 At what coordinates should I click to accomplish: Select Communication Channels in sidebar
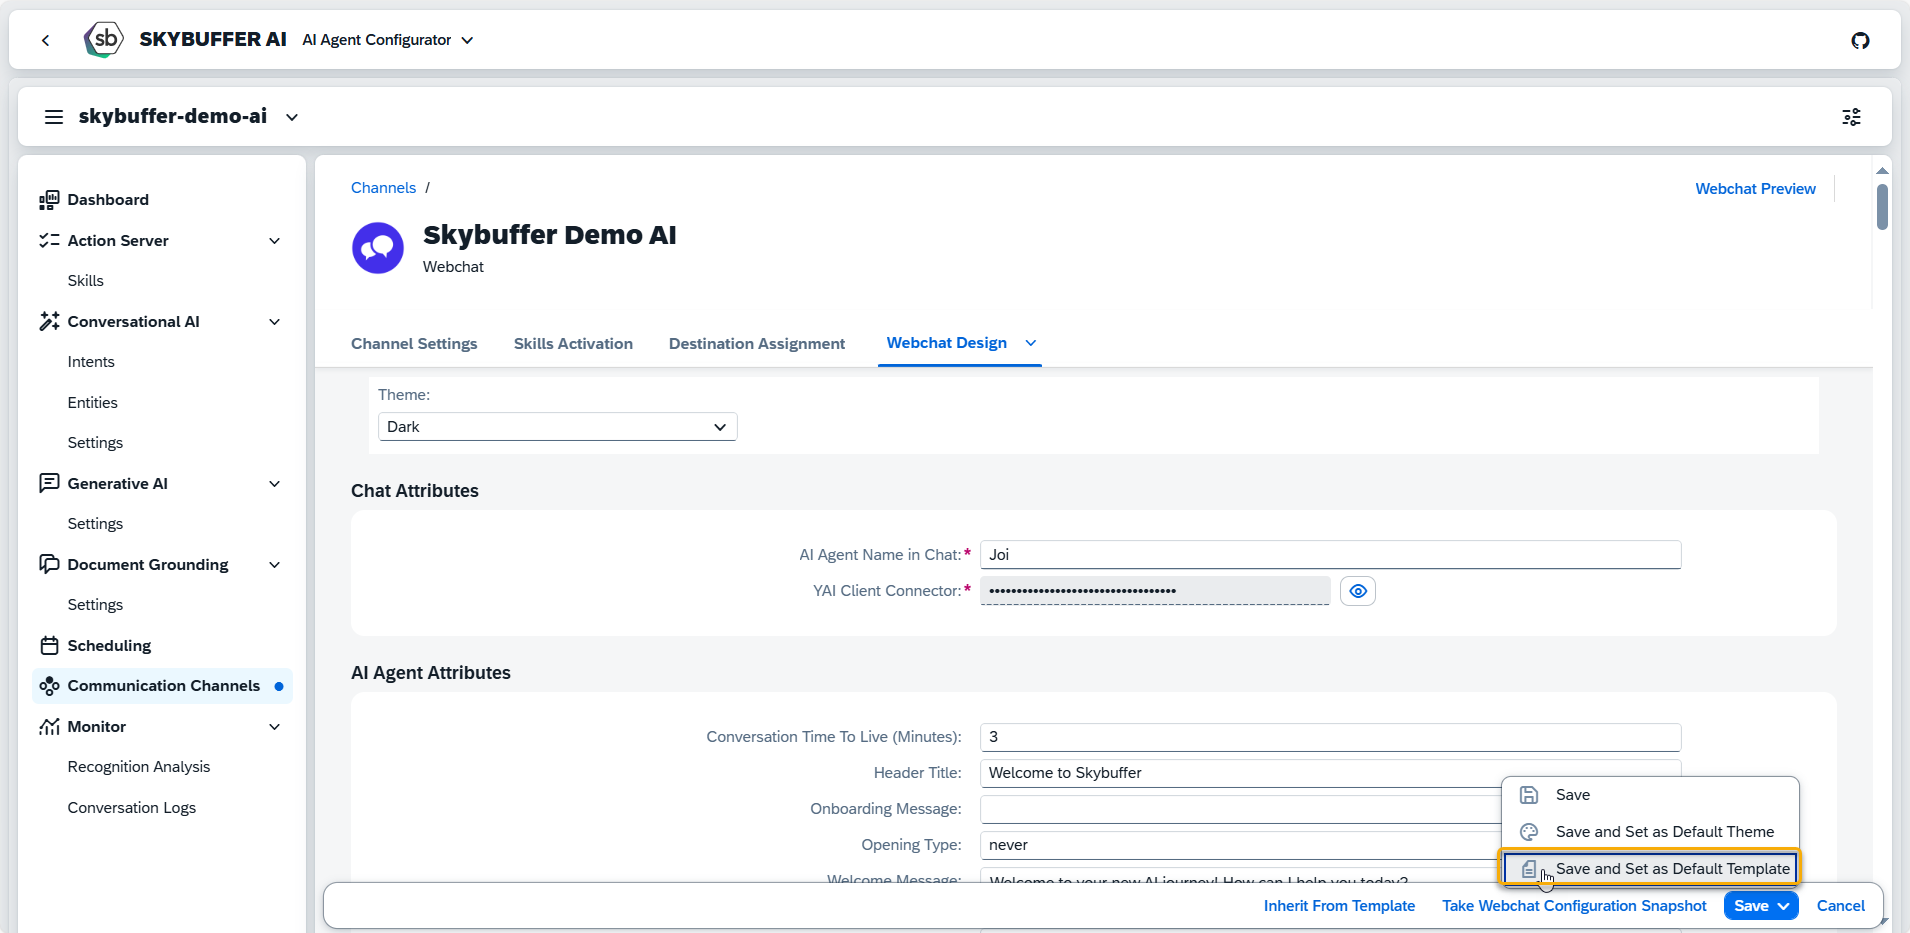tap(162, 686)
